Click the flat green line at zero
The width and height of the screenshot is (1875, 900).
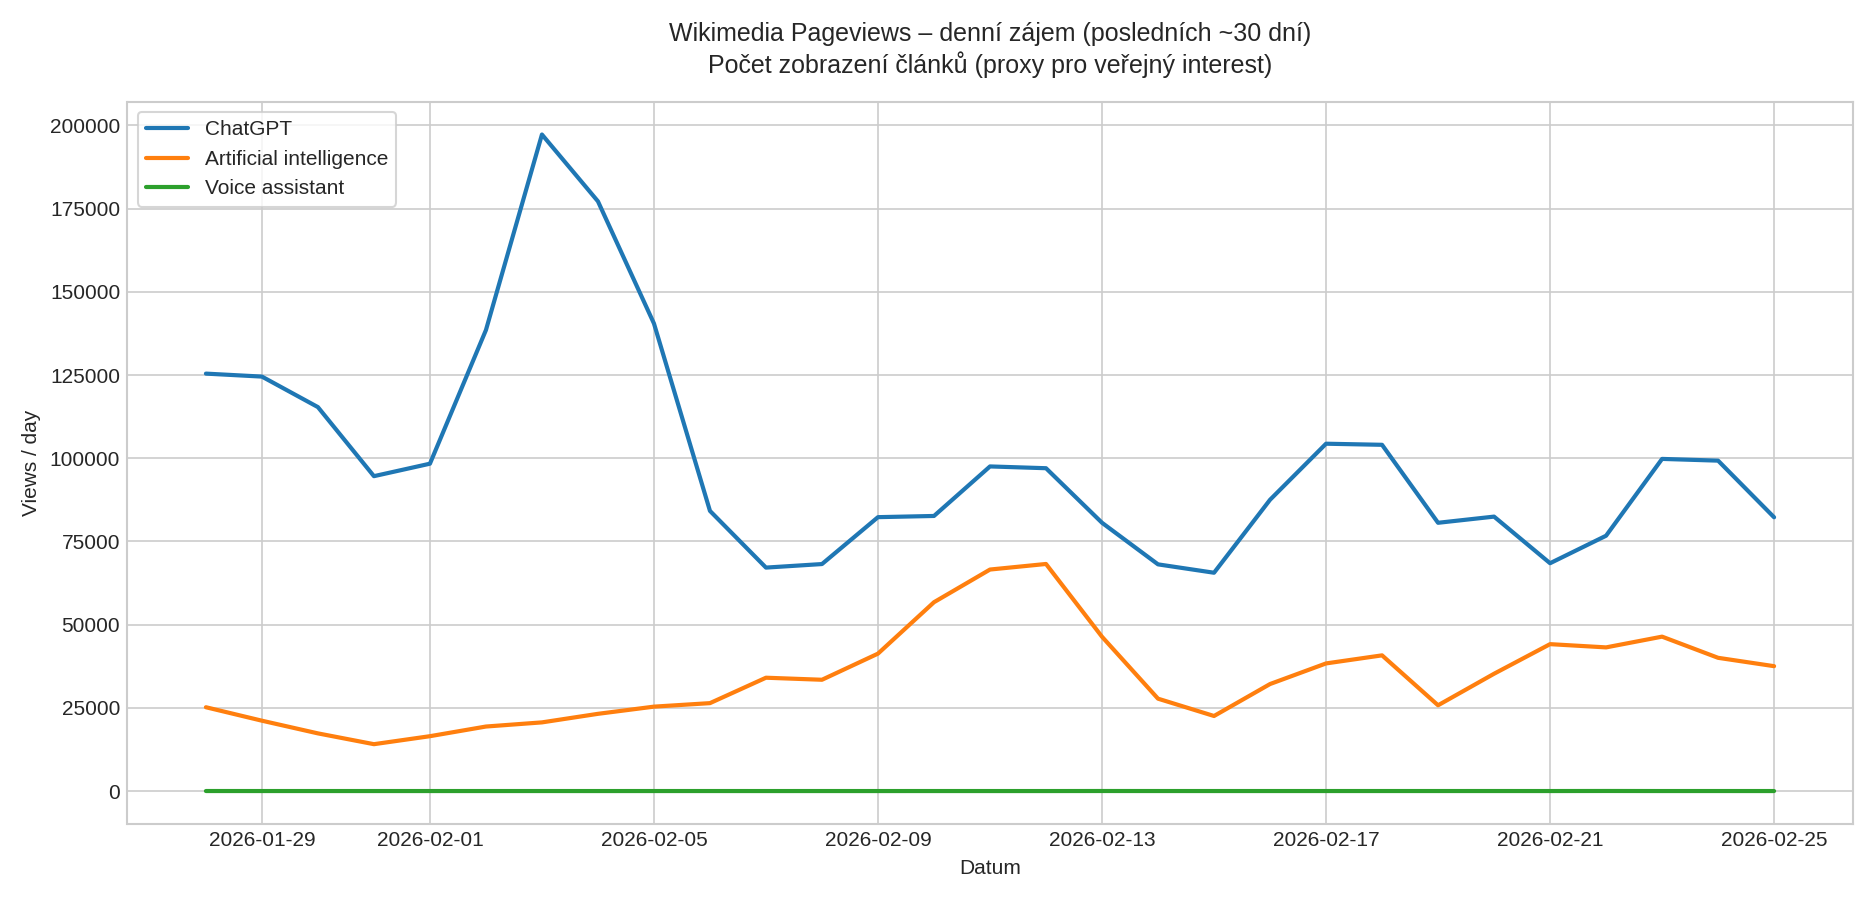point(900,790)
